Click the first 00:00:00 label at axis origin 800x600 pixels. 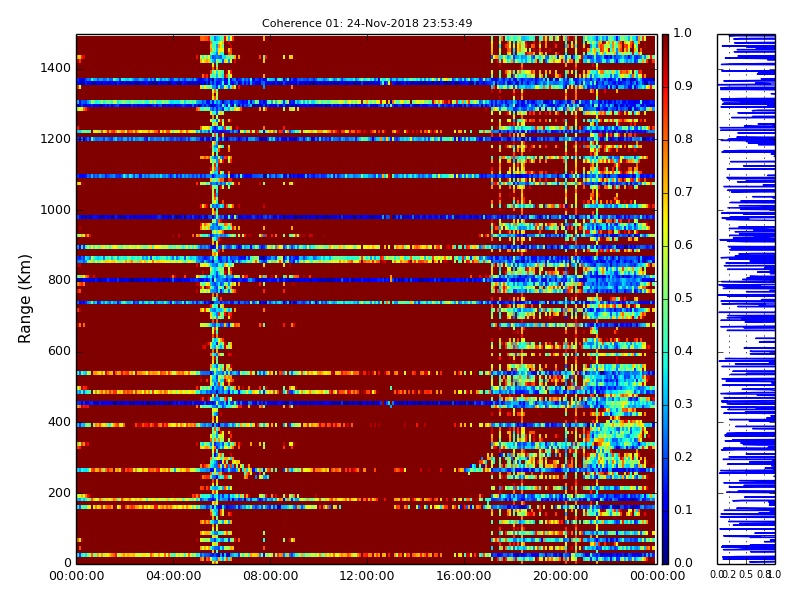77,576
